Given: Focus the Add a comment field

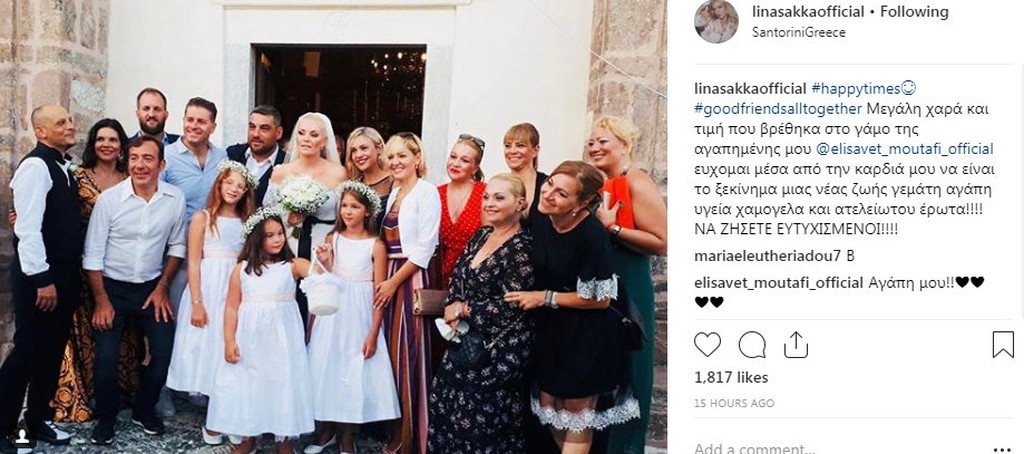Looking at the screenshot, I should click(x=836, y=449).
